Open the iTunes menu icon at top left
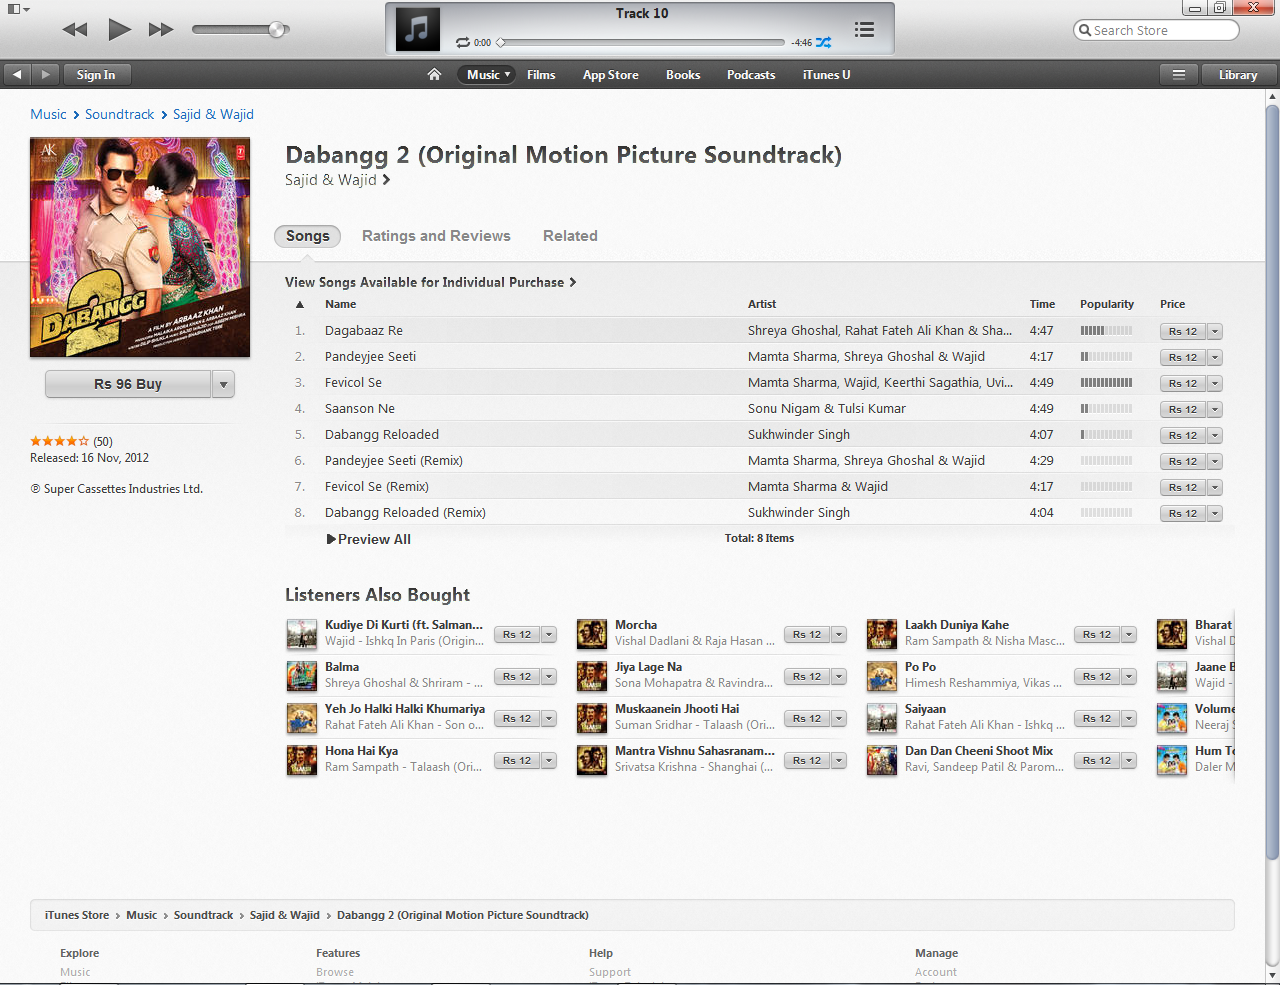This screenshot has height=985, width=1280. [x=18, y=8]
